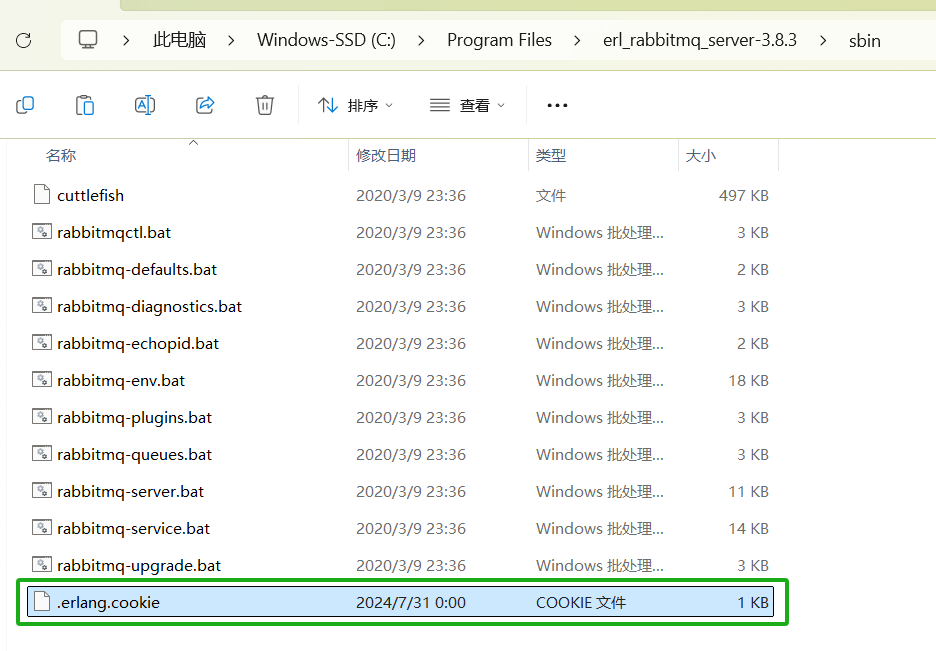Select rabbitmq-plugins.bat file name
Image resolution: width=936 pixels, height=651 pixels.
pos(134,418)
